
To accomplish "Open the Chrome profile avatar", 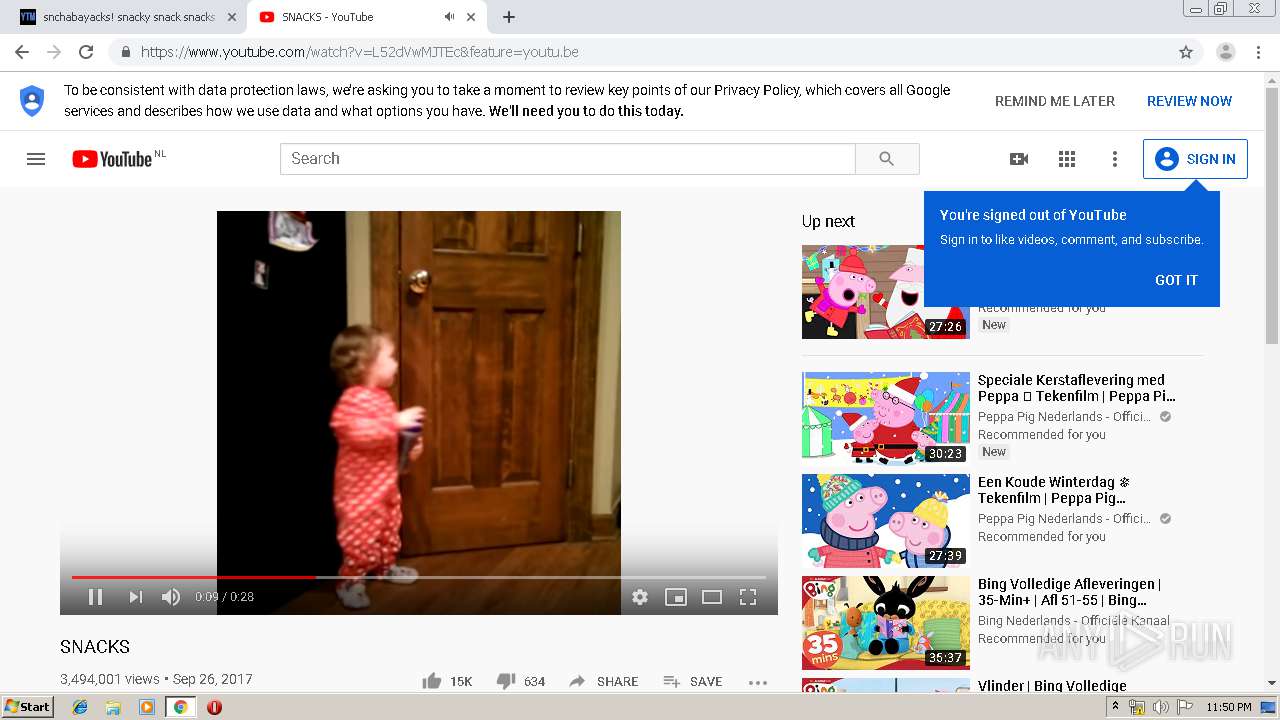I will 1226,52.
